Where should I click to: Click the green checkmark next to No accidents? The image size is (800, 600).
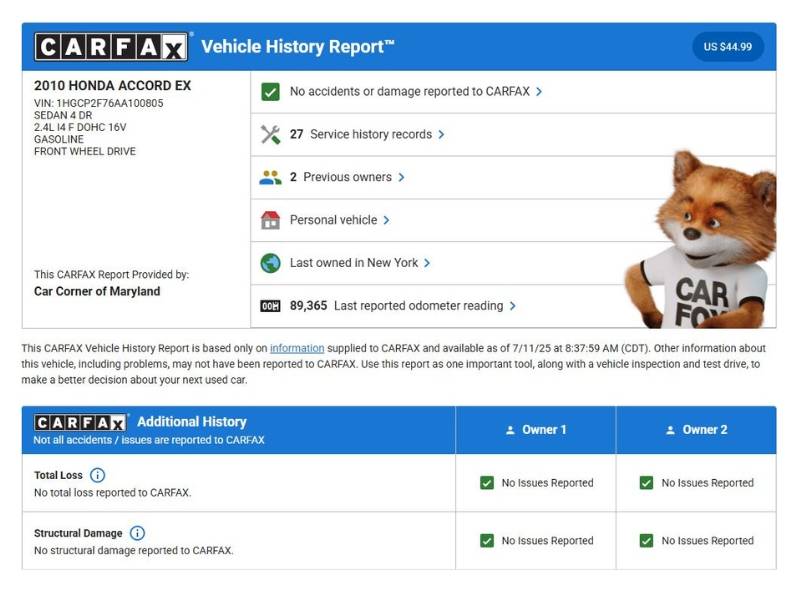[270, 92]
